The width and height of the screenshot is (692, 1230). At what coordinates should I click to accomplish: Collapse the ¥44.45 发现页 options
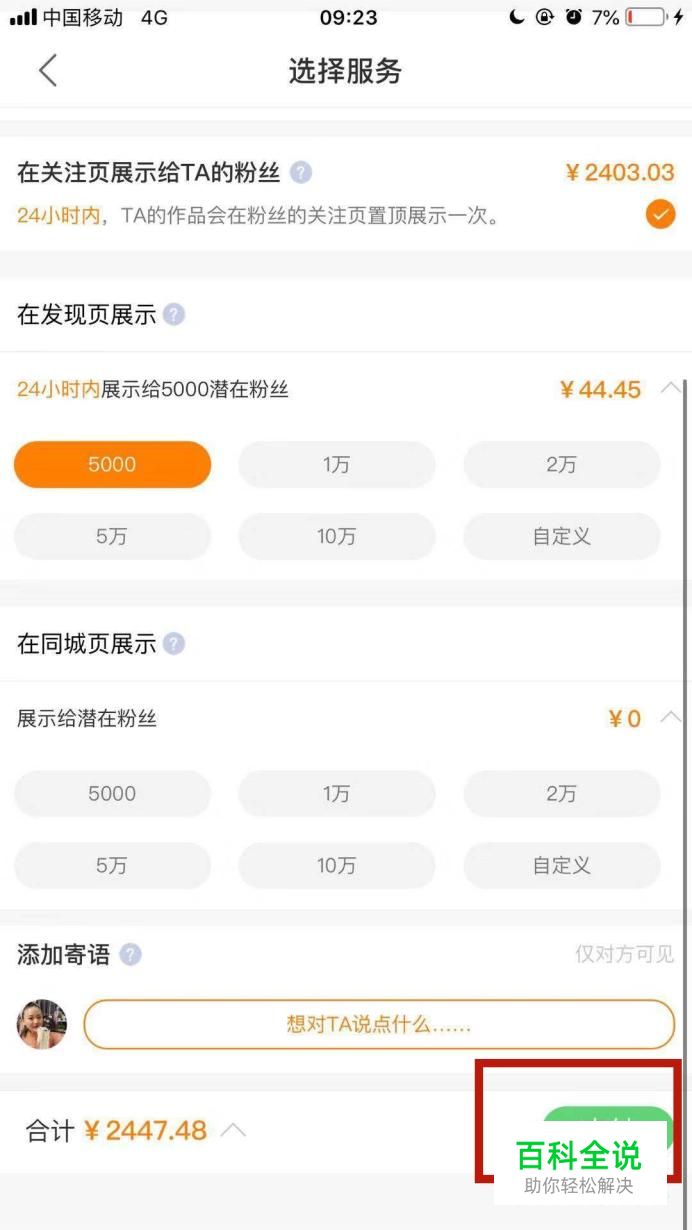pyautogui.click(x=671, y=388)
